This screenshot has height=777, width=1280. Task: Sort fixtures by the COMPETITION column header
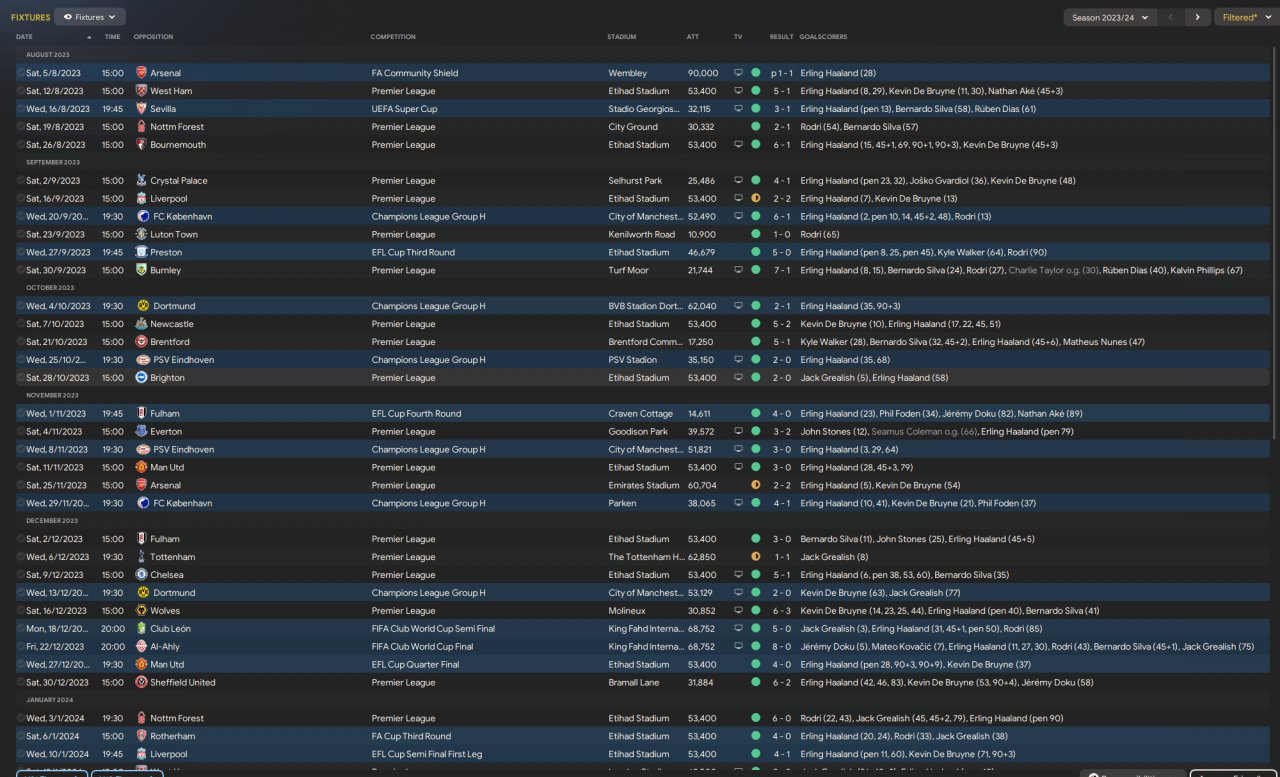pos(393,37)
